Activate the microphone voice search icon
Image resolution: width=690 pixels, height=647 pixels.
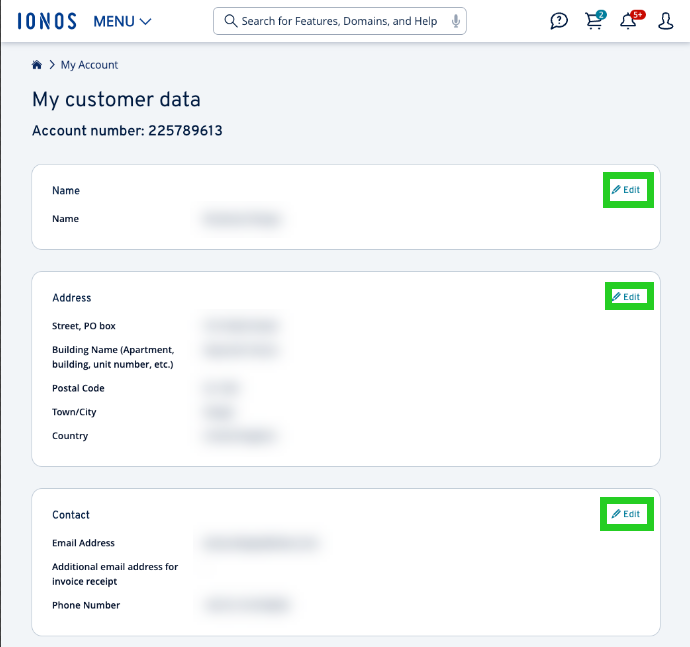456,21
